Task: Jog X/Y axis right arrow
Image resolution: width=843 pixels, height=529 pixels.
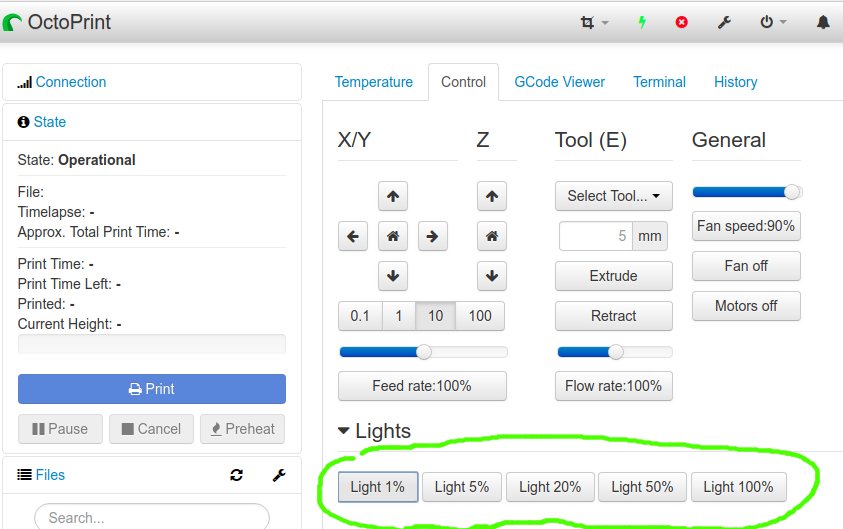Action: click(432, 236)
